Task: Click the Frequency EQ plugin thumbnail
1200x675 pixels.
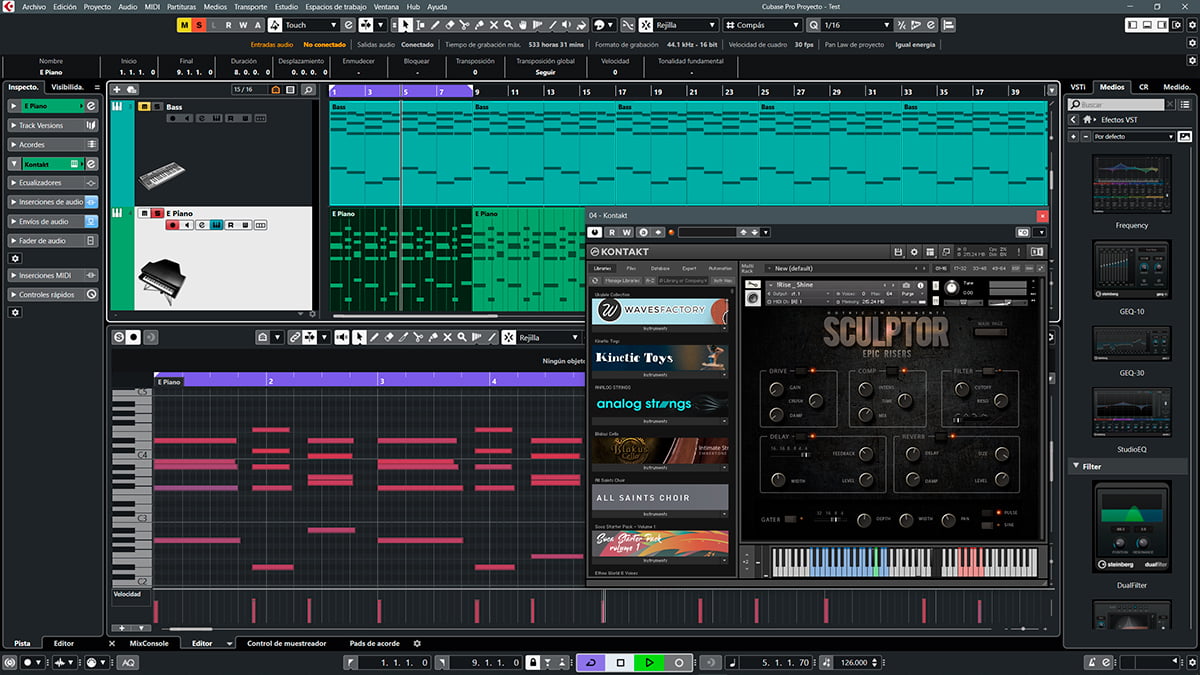Action: tap(1132, 185)
